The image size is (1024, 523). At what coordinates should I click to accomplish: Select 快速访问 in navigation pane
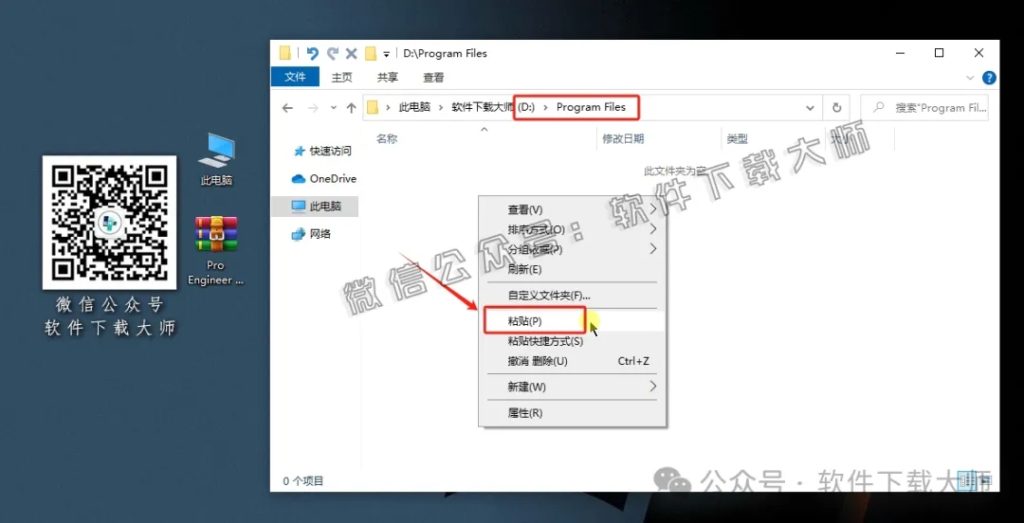[x=323, y=151]
